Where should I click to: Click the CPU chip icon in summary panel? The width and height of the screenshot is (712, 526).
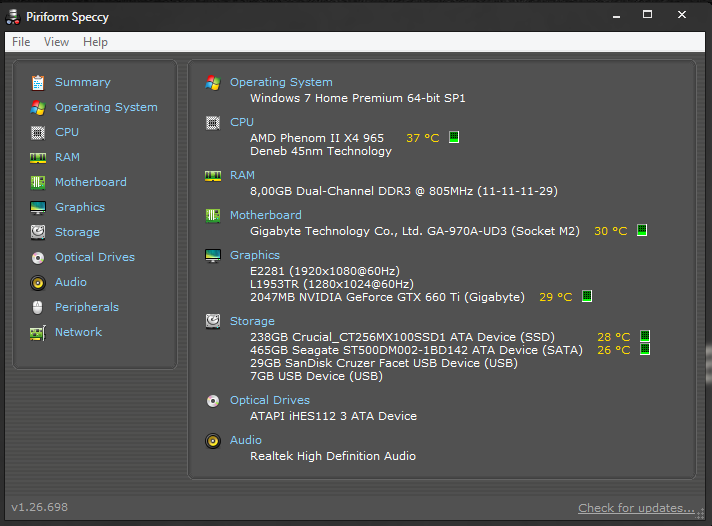click(x=213, y=123)
